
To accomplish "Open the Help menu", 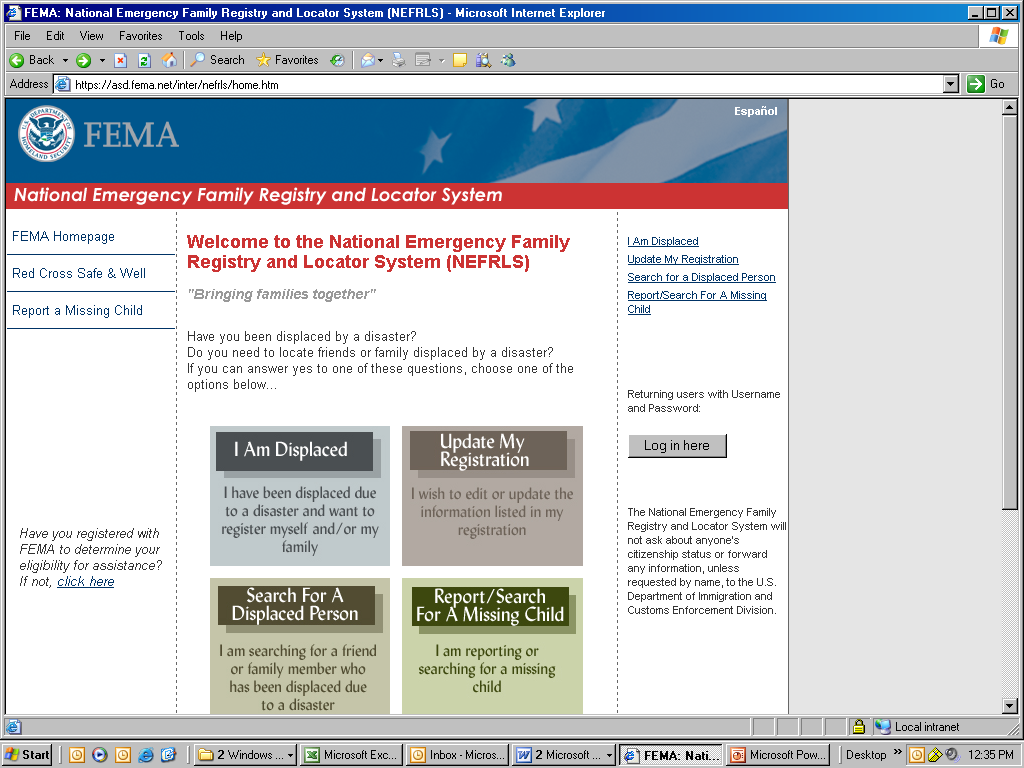I will [231, 36].
